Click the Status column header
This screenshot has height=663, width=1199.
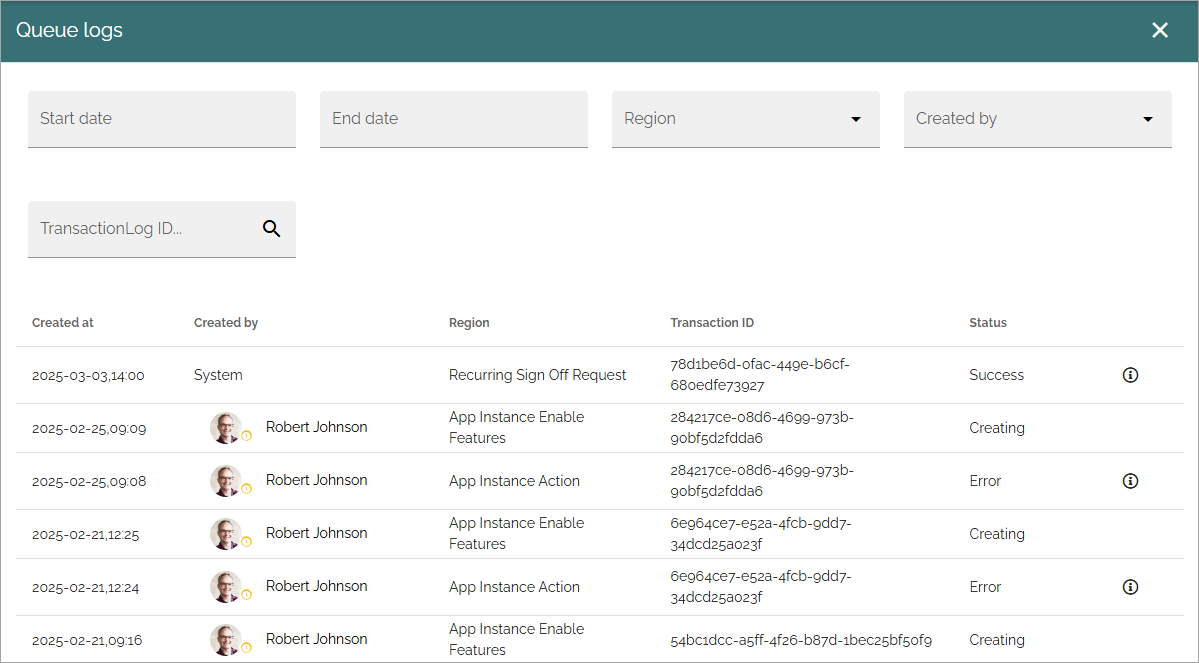pyautogui.click(x=988, y=323)
